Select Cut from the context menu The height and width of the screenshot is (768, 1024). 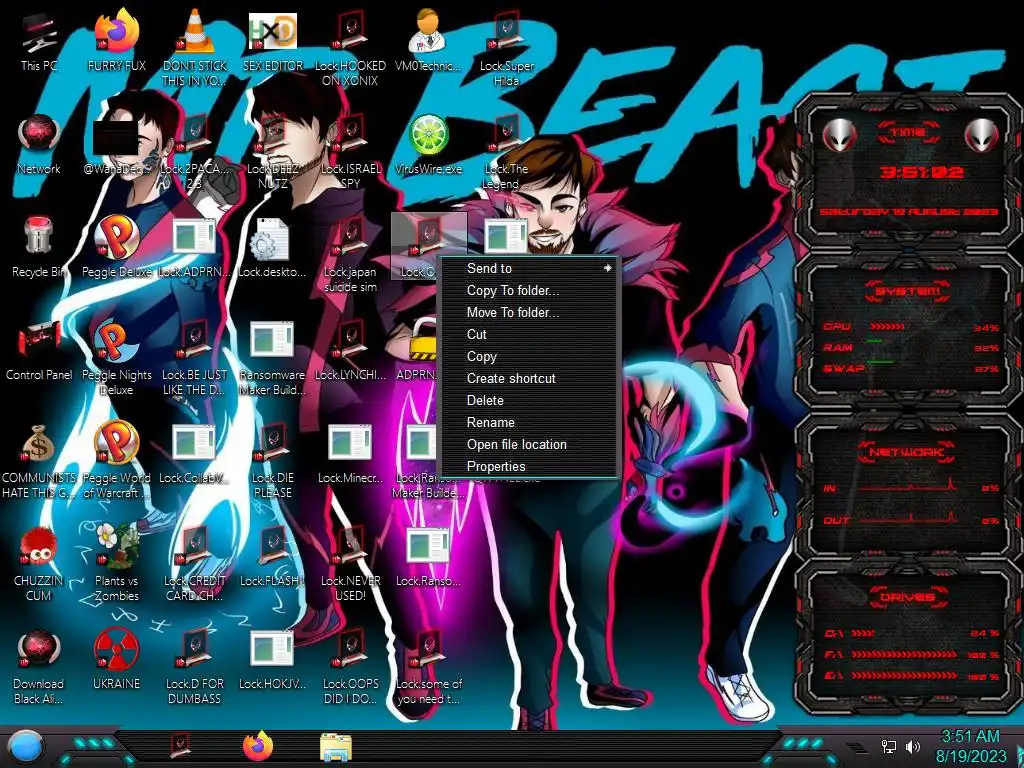click(530, 334)
